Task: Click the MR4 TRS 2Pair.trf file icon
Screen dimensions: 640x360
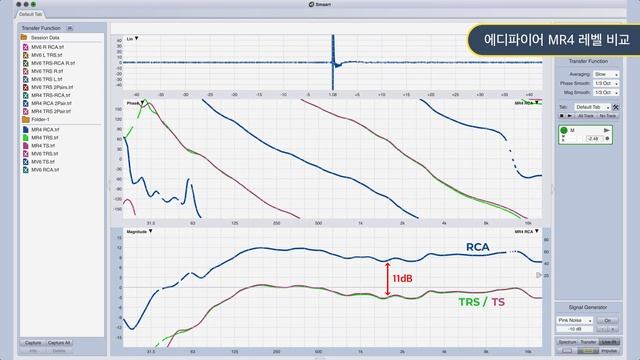Action: pos(25,111)
